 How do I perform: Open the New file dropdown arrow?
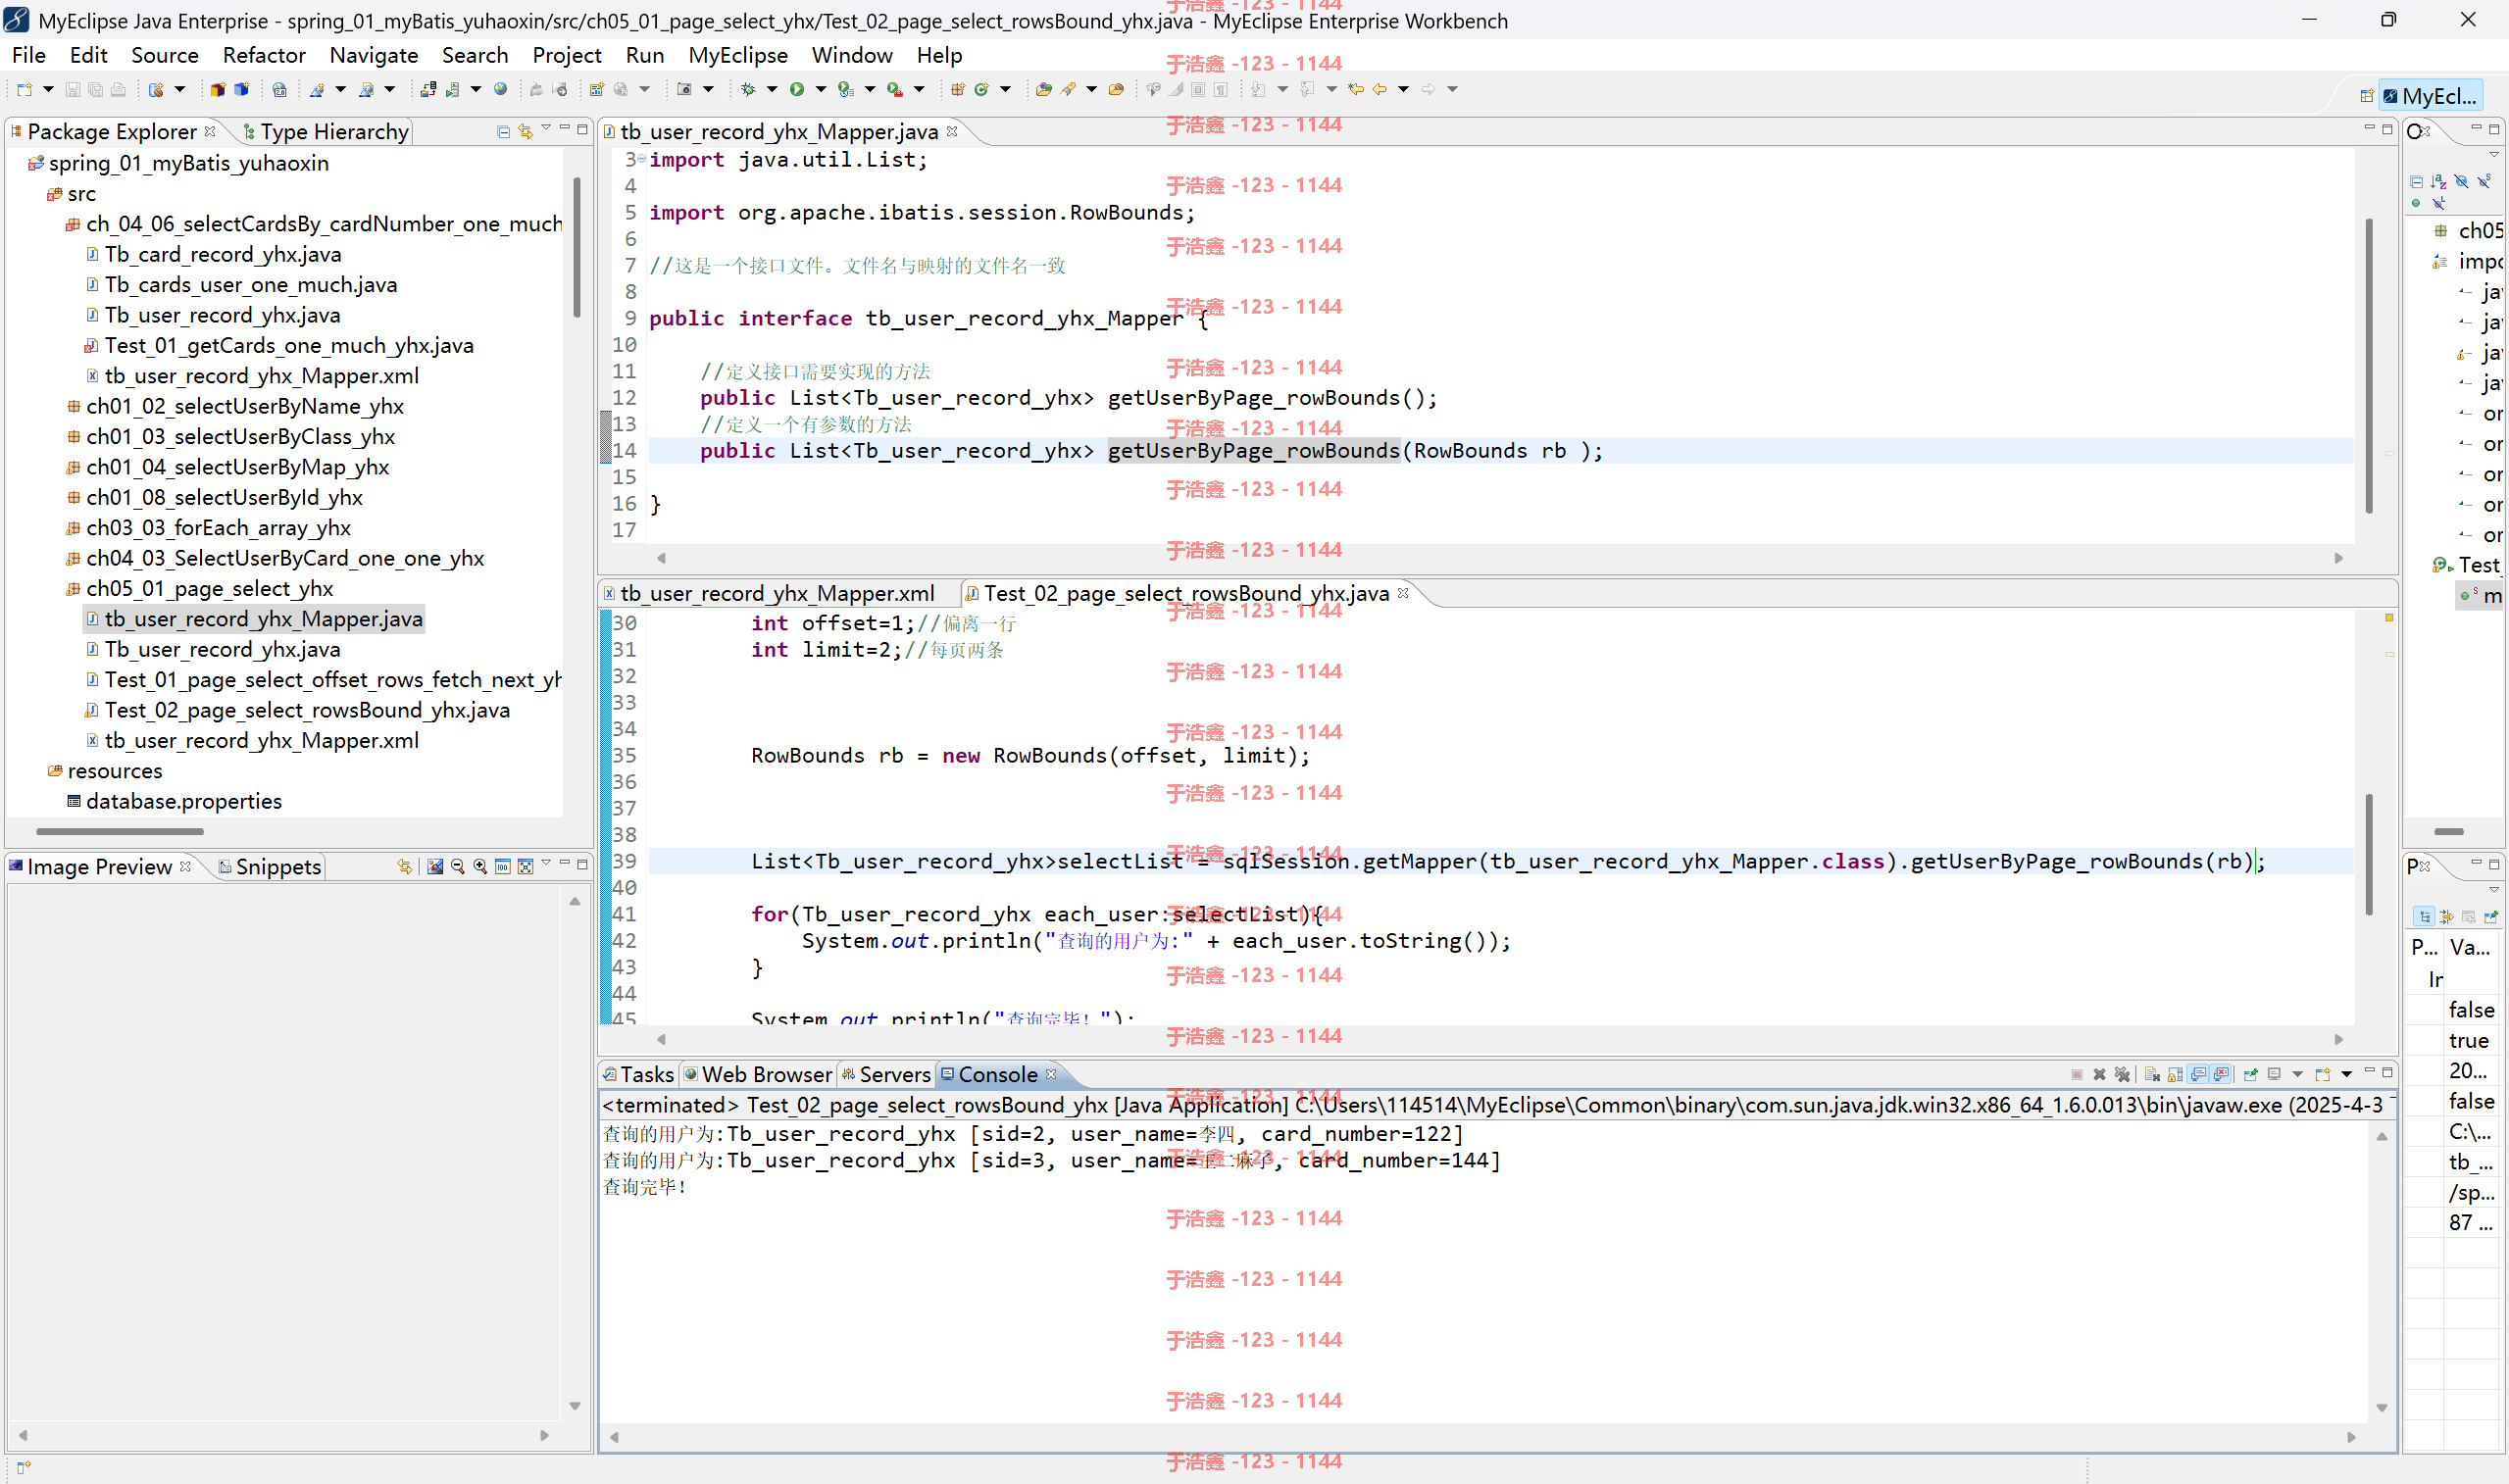point(48,90)
